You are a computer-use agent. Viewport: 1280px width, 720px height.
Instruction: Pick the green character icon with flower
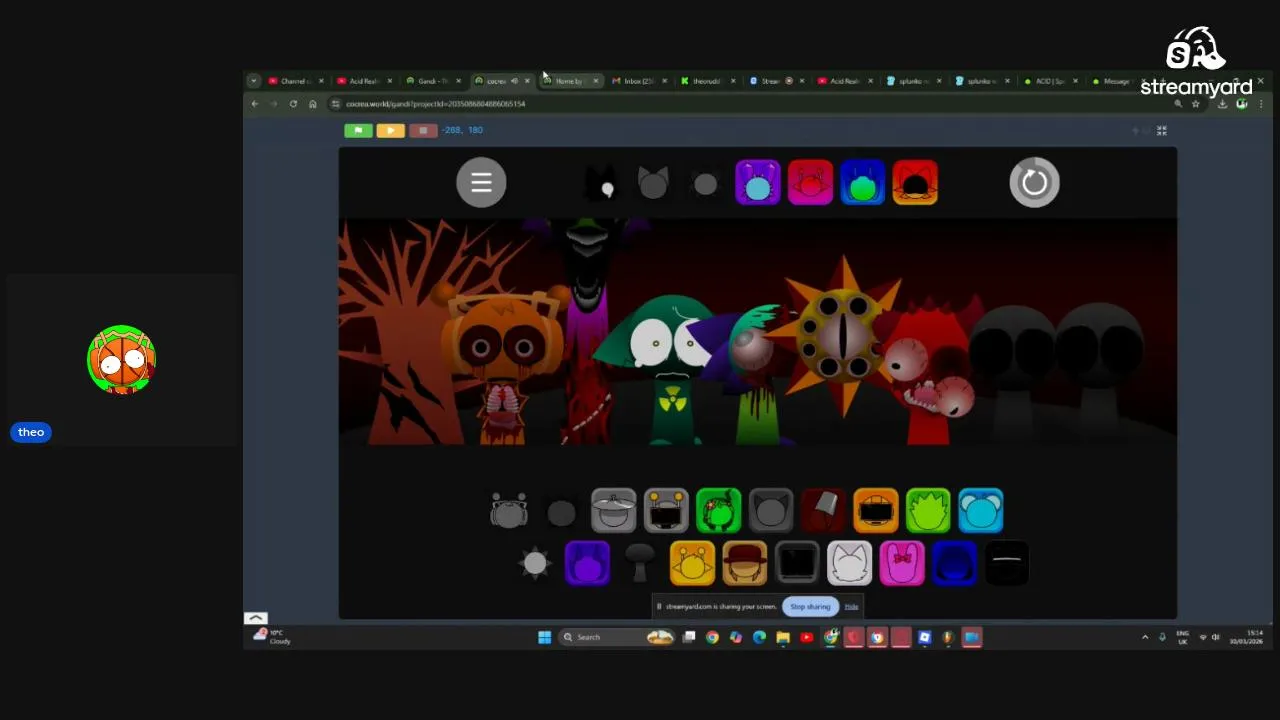tap(718, 510)
